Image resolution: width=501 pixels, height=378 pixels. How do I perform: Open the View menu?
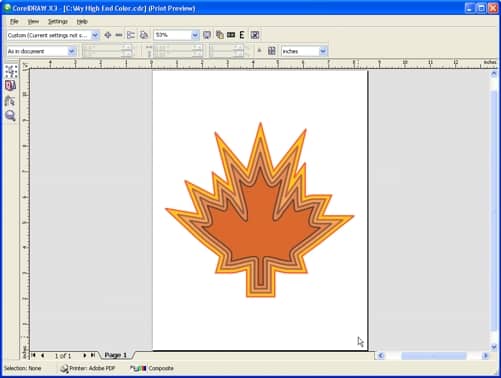click(33, 22)
